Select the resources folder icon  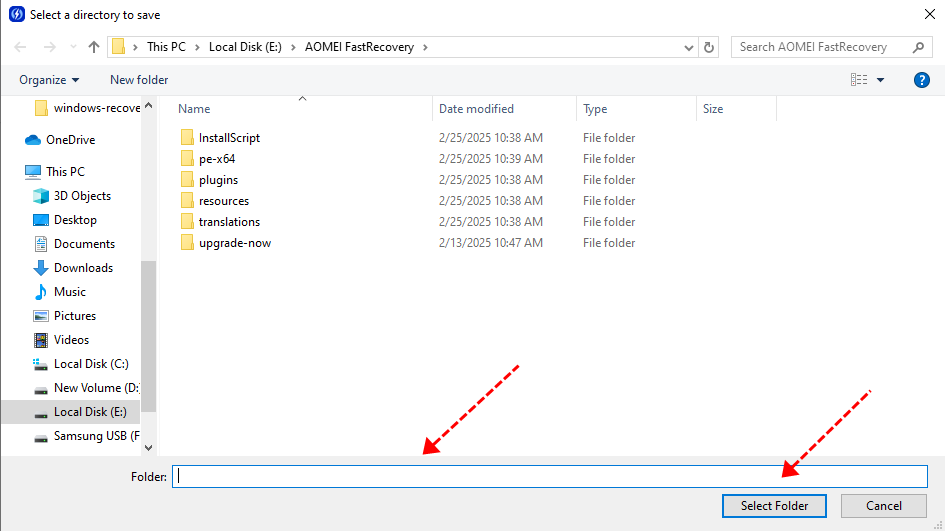pyautogui.click(x=187, y=201)
